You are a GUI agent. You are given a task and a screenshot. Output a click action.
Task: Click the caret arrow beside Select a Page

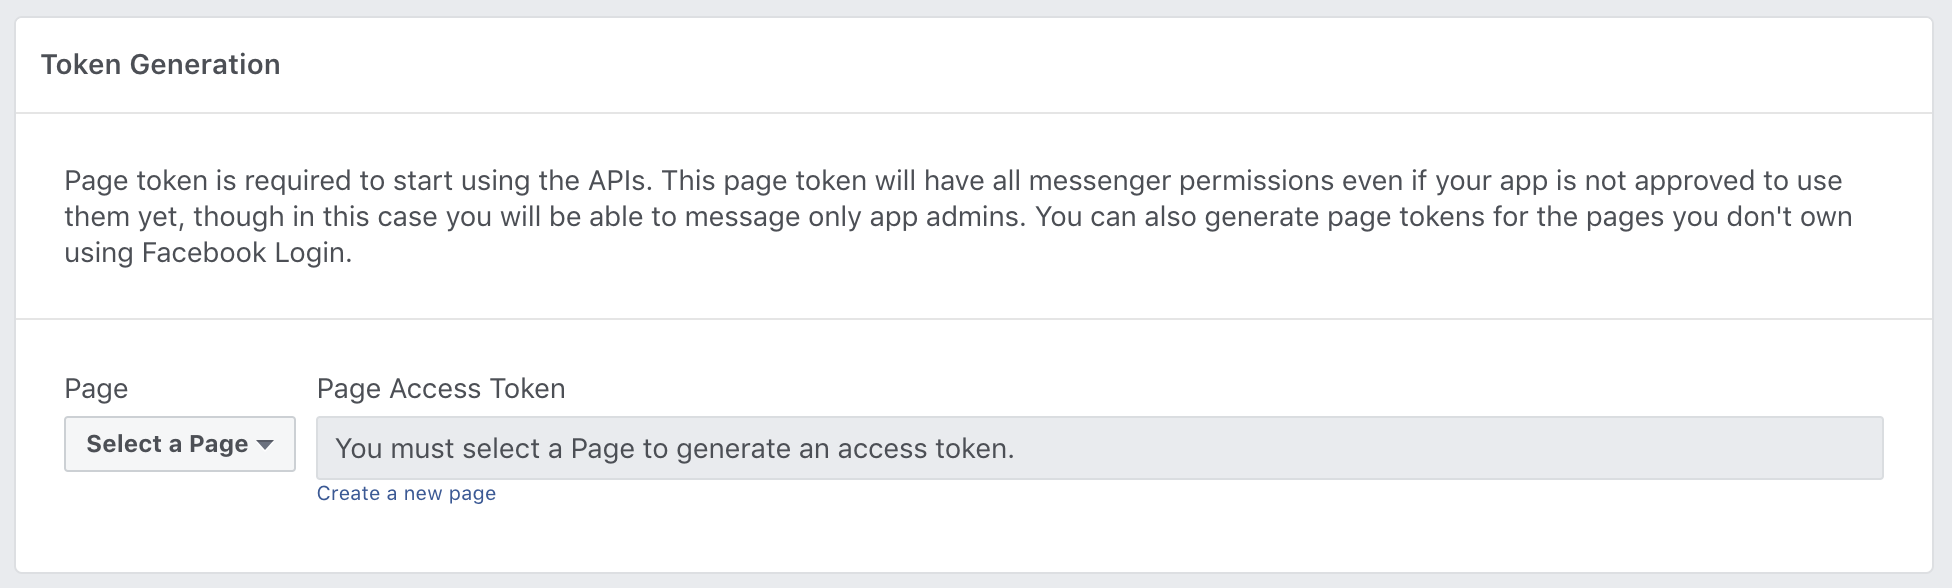[x=265, y=445]
